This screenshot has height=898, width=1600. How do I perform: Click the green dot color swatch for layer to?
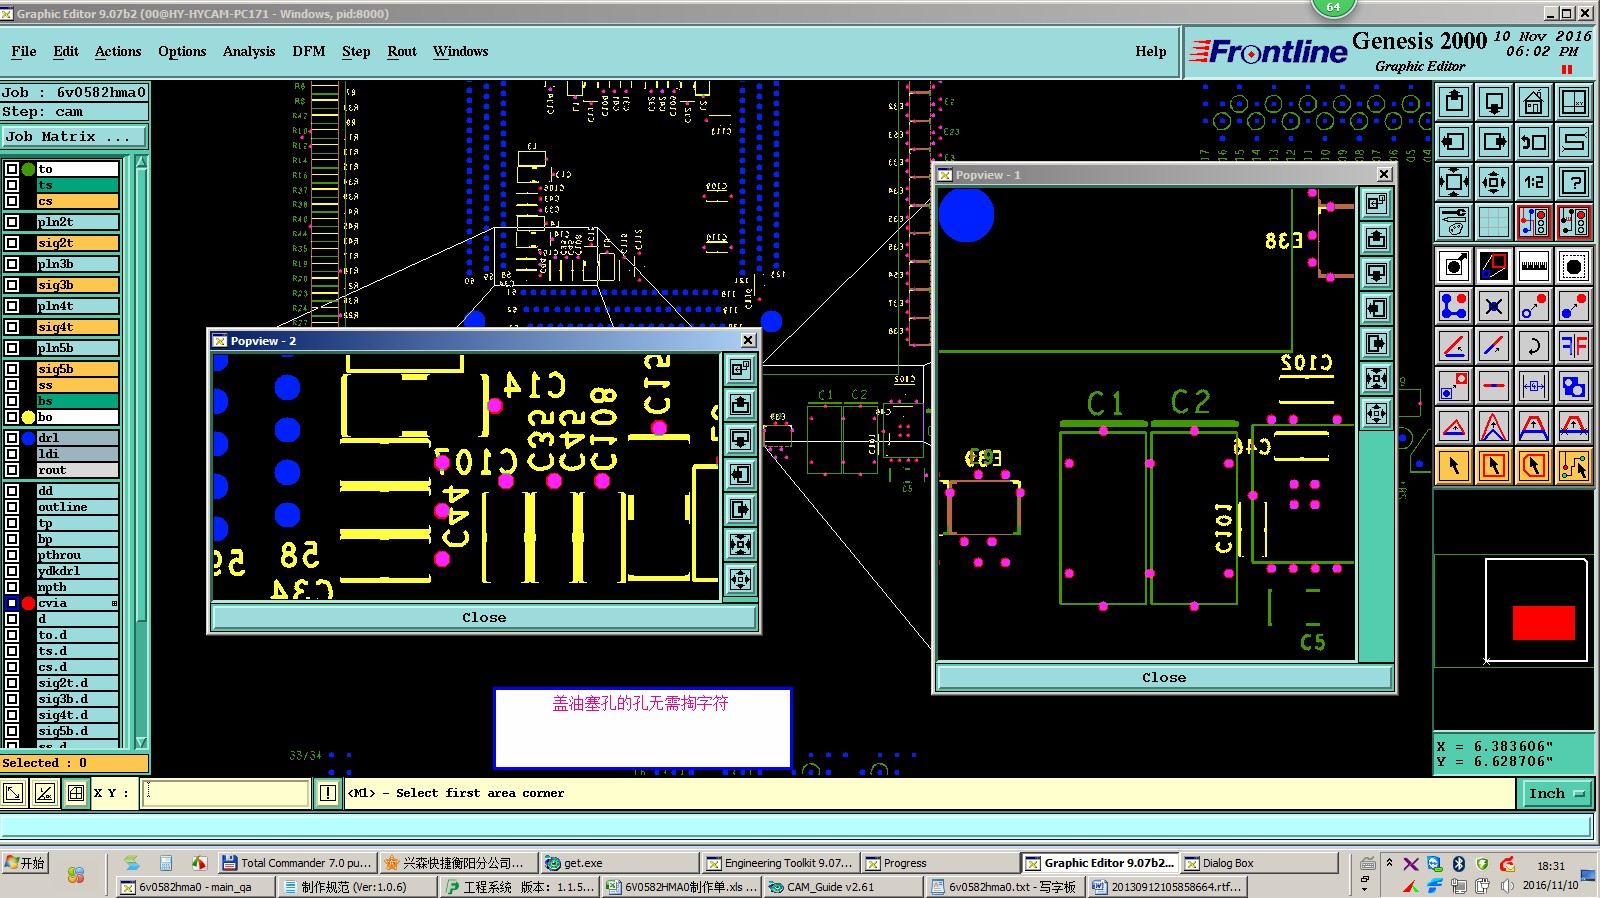coord(28,169)
